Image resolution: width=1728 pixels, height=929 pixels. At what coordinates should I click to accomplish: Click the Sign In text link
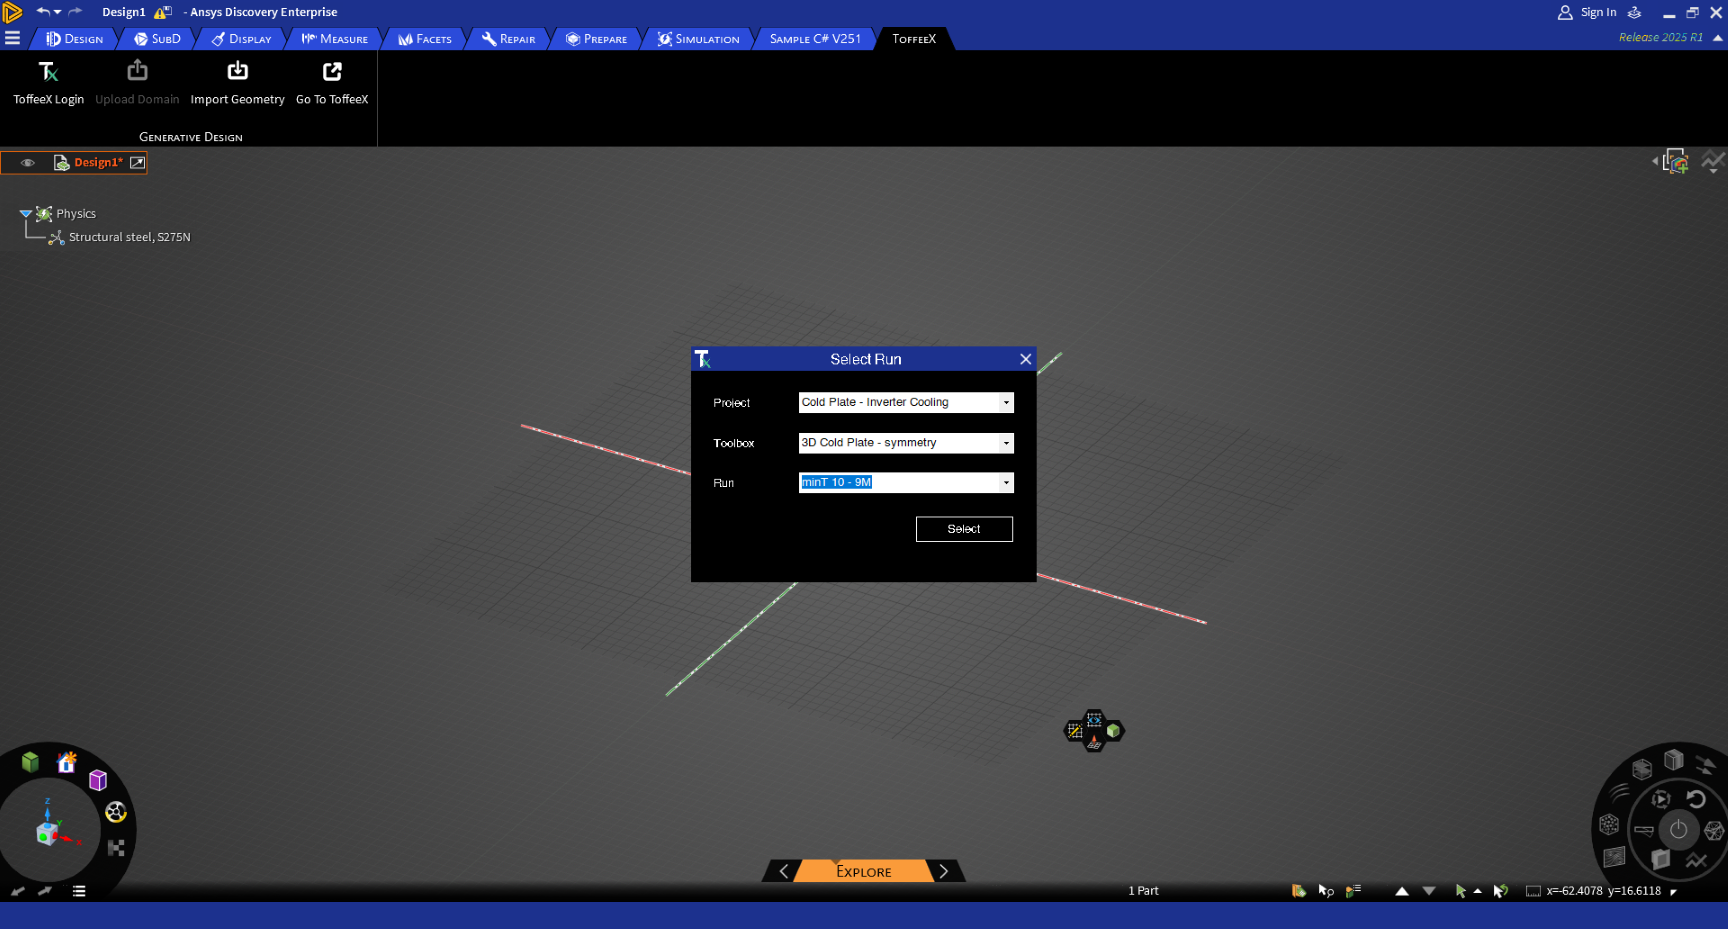1598,12
